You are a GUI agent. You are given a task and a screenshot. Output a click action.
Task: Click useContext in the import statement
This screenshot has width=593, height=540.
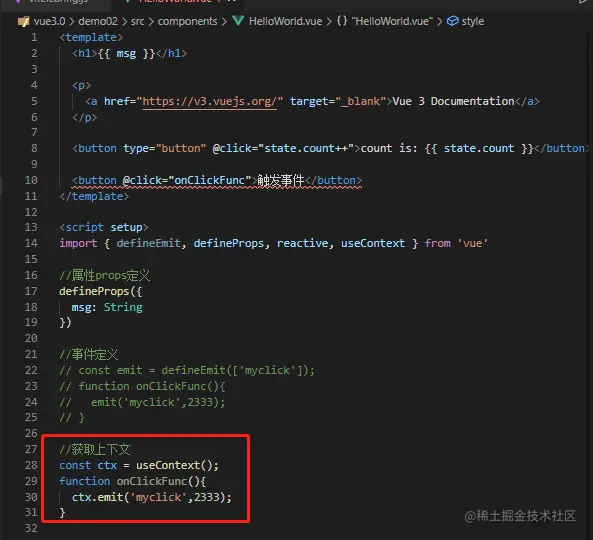(373, 243)
